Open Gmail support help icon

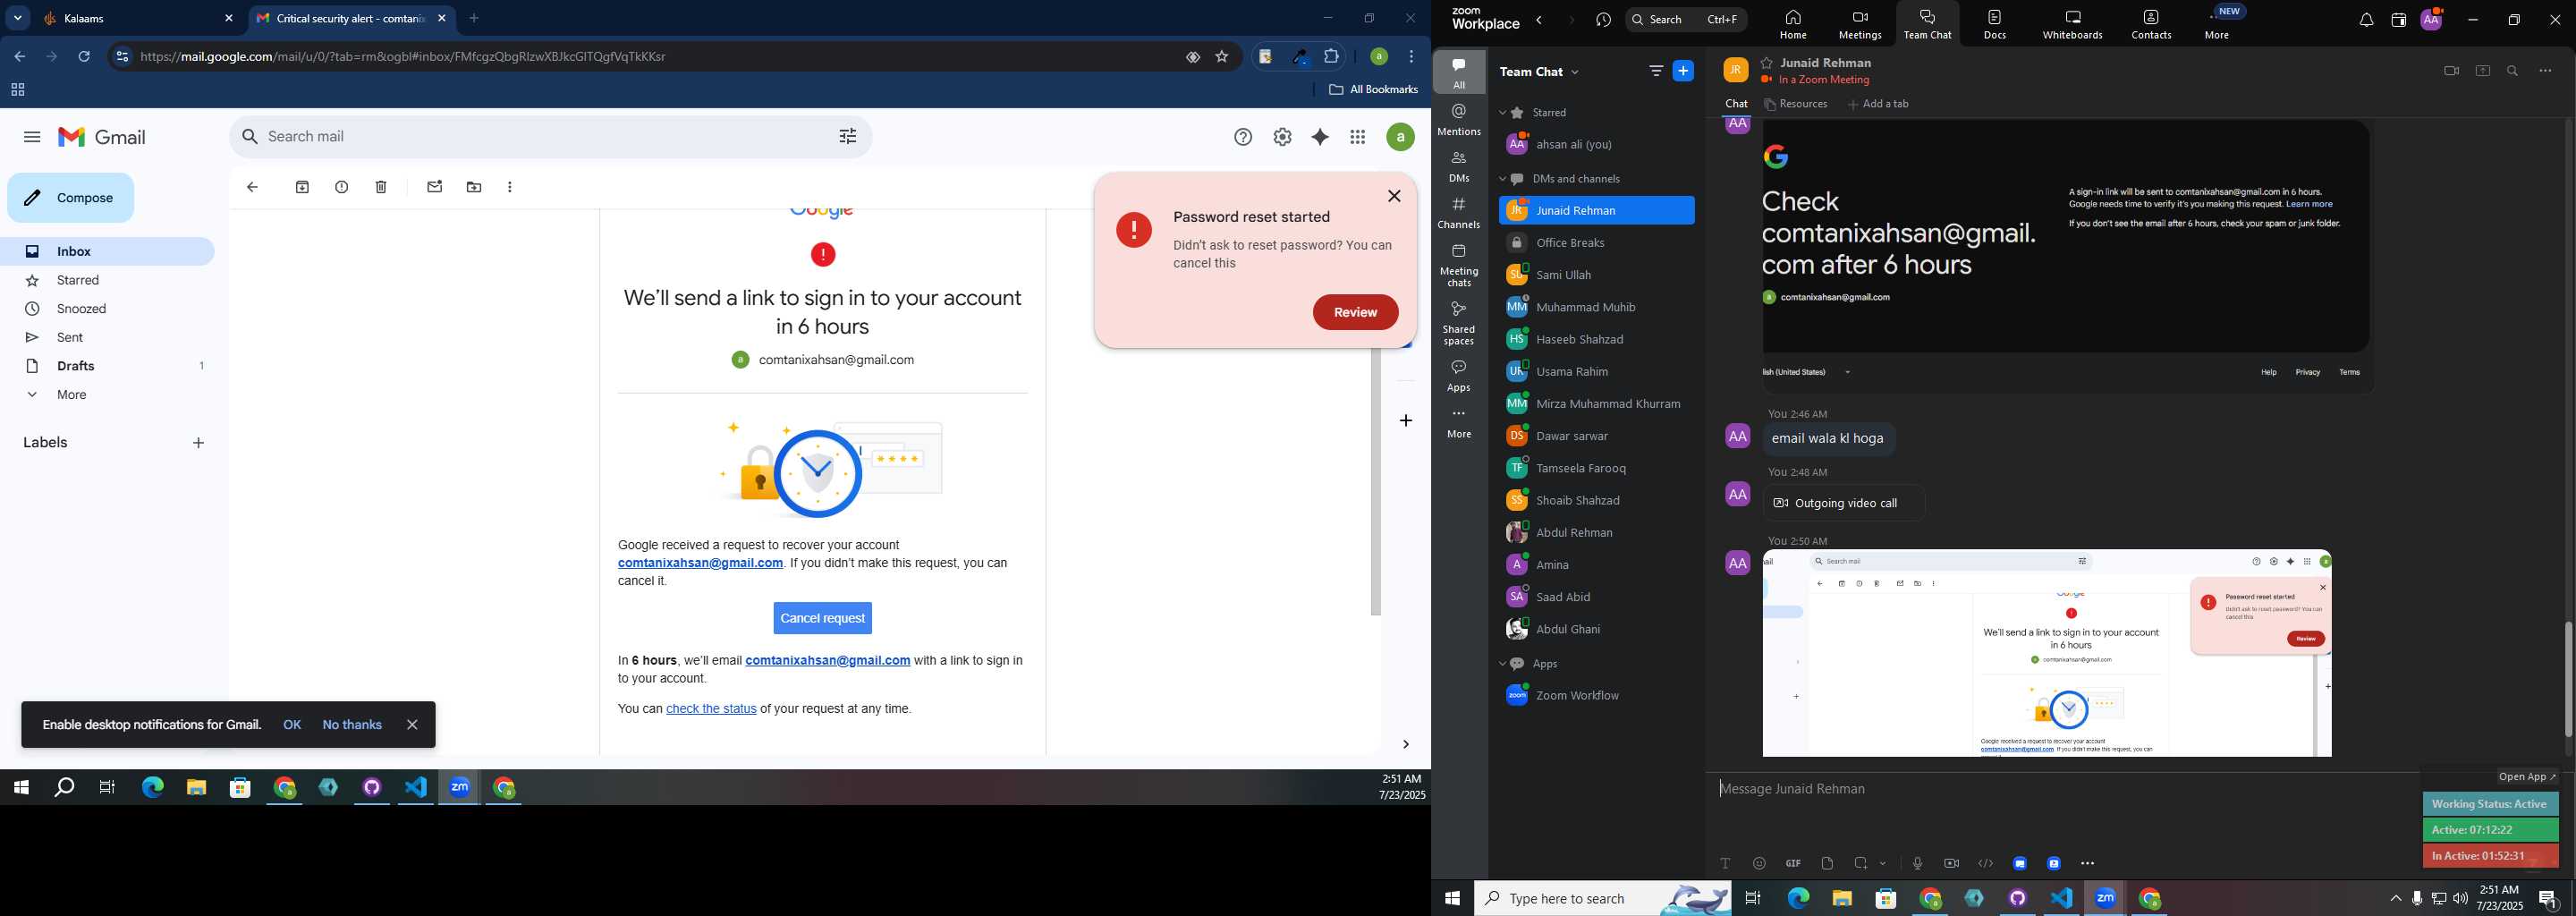click(1243, 138)
